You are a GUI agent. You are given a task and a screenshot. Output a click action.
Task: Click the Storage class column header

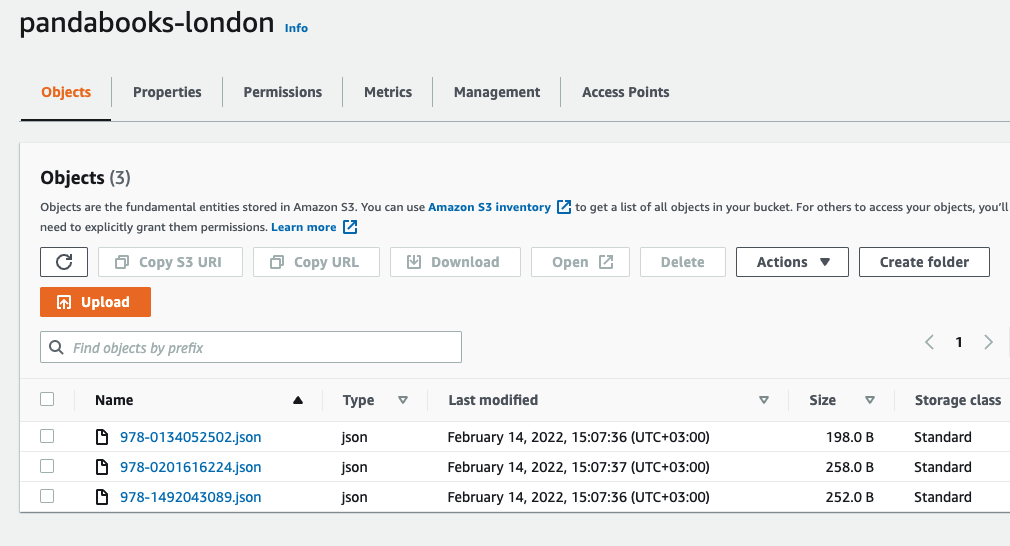[x=958, y=400]
